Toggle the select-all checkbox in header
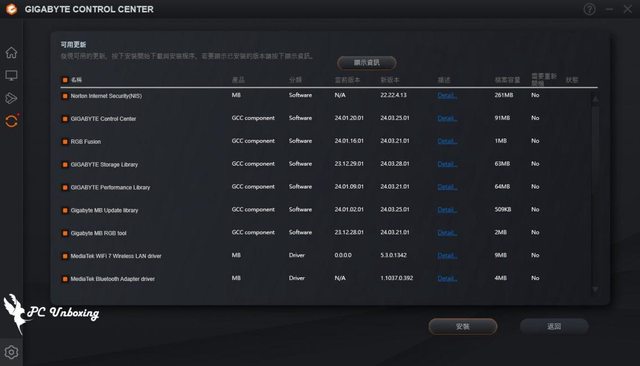Screen dimensions: 640x366 pyautogui.click(x=64, y=80)
